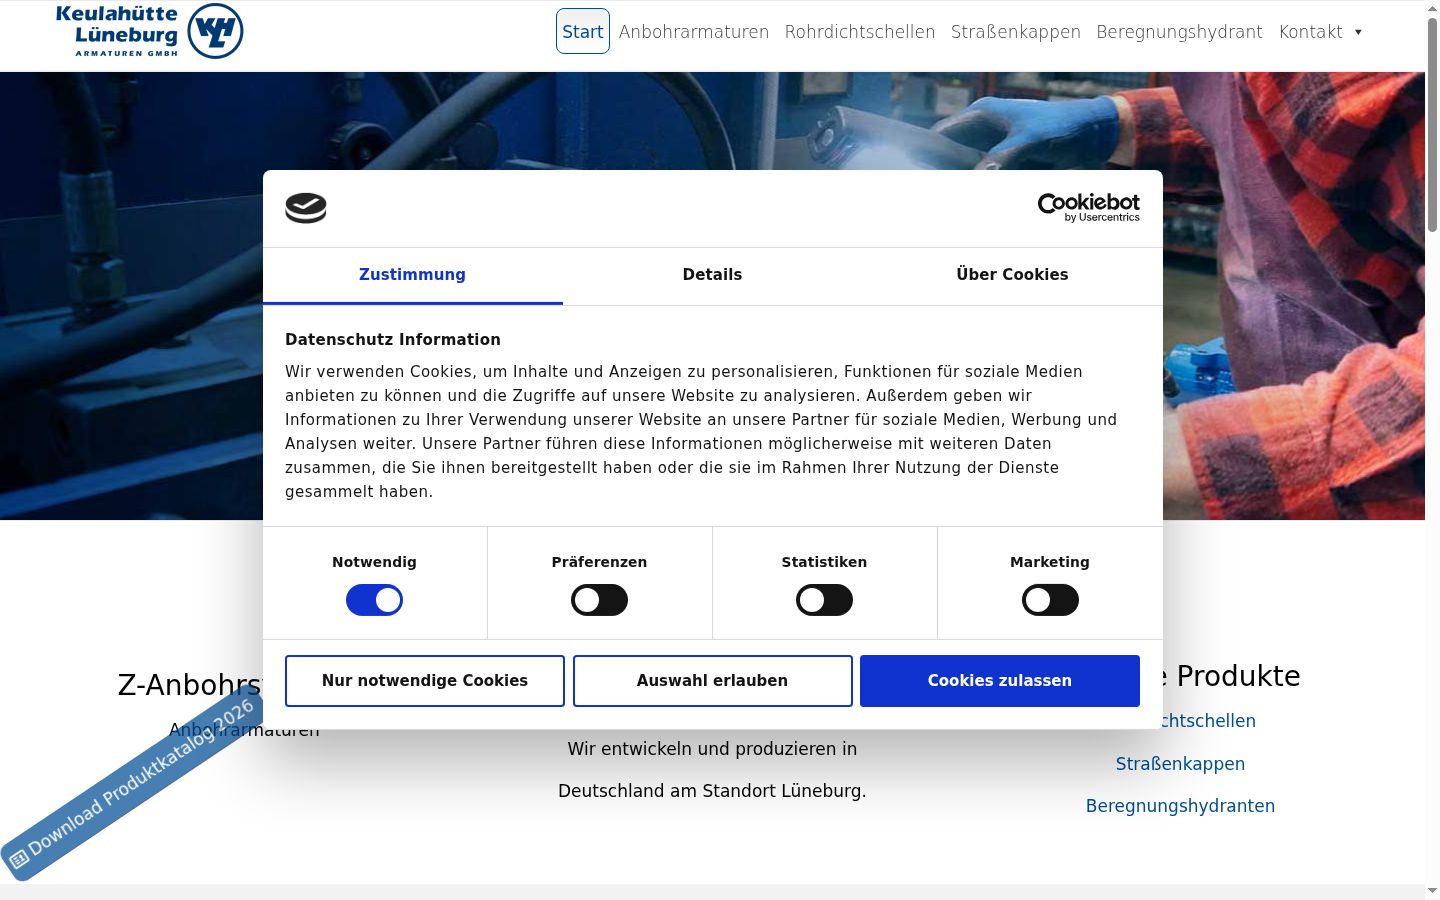Click the scrollbar down arrow
Screen dimensions: 1440x900
point(1432,891)
